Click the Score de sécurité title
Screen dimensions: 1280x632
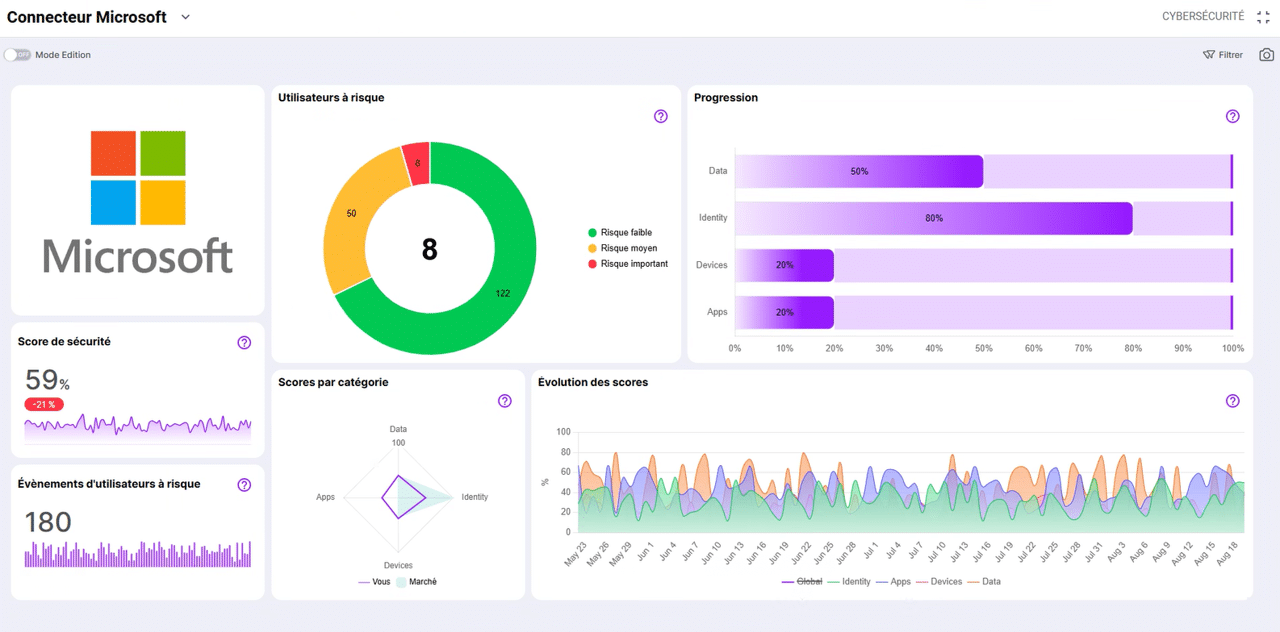coord(64,342)
